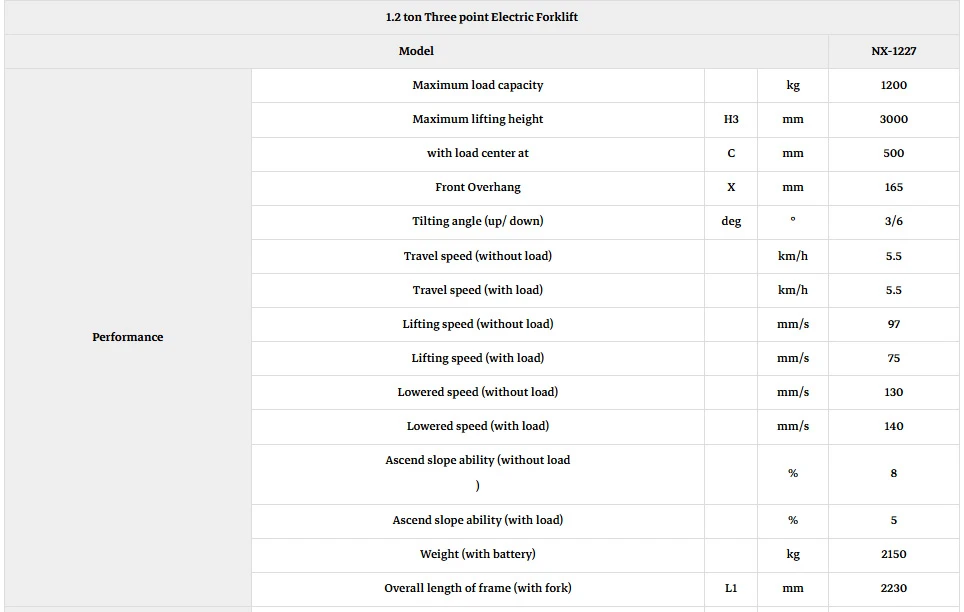Select 'Lowered speed (with load)' label

478,426
